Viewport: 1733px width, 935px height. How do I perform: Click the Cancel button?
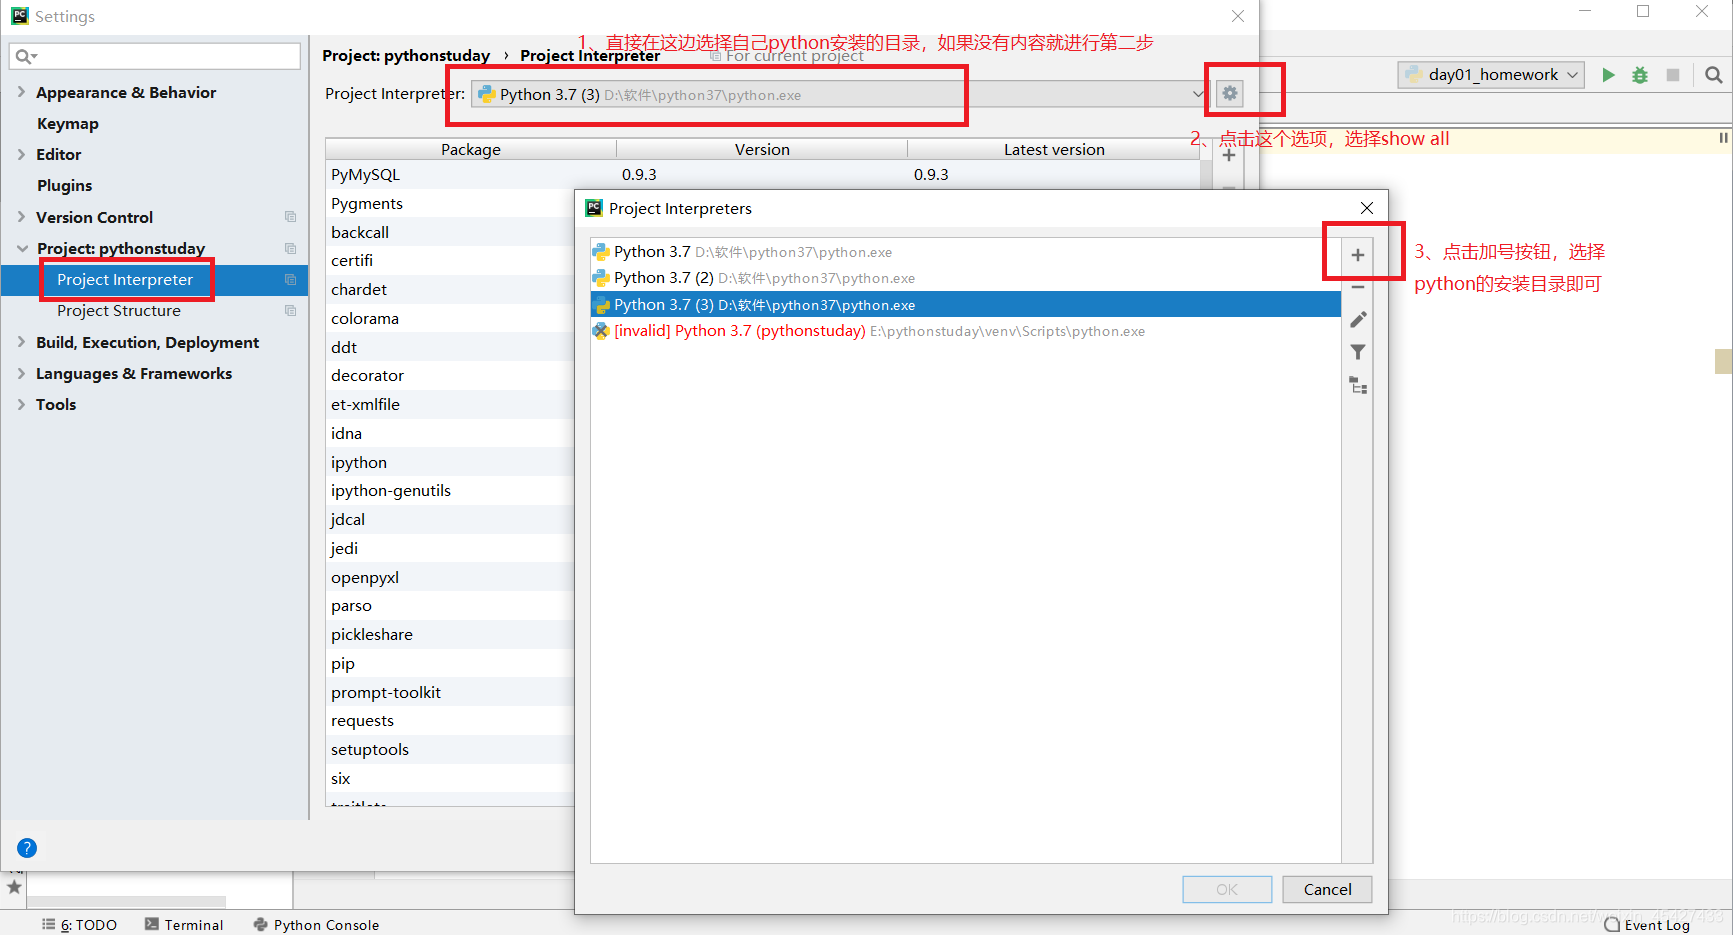tap(1327, 889)
